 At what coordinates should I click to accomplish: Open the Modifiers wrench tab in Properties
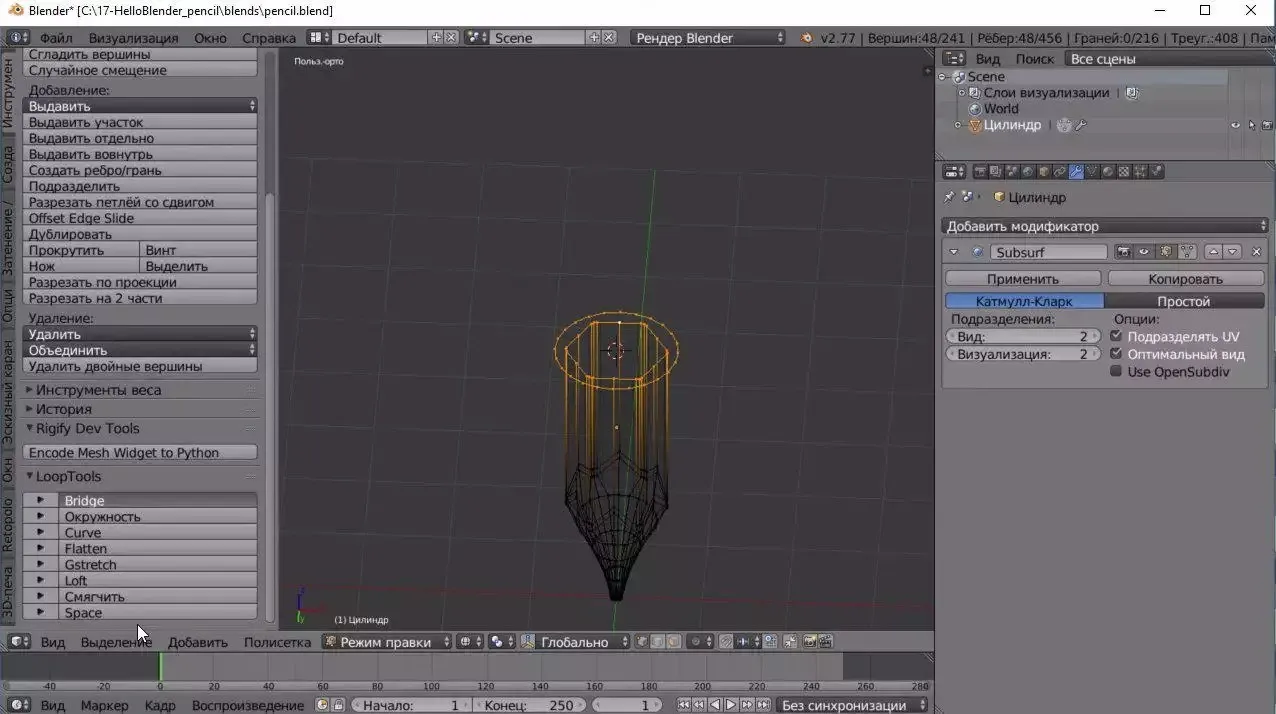[x=1076, y=172]
